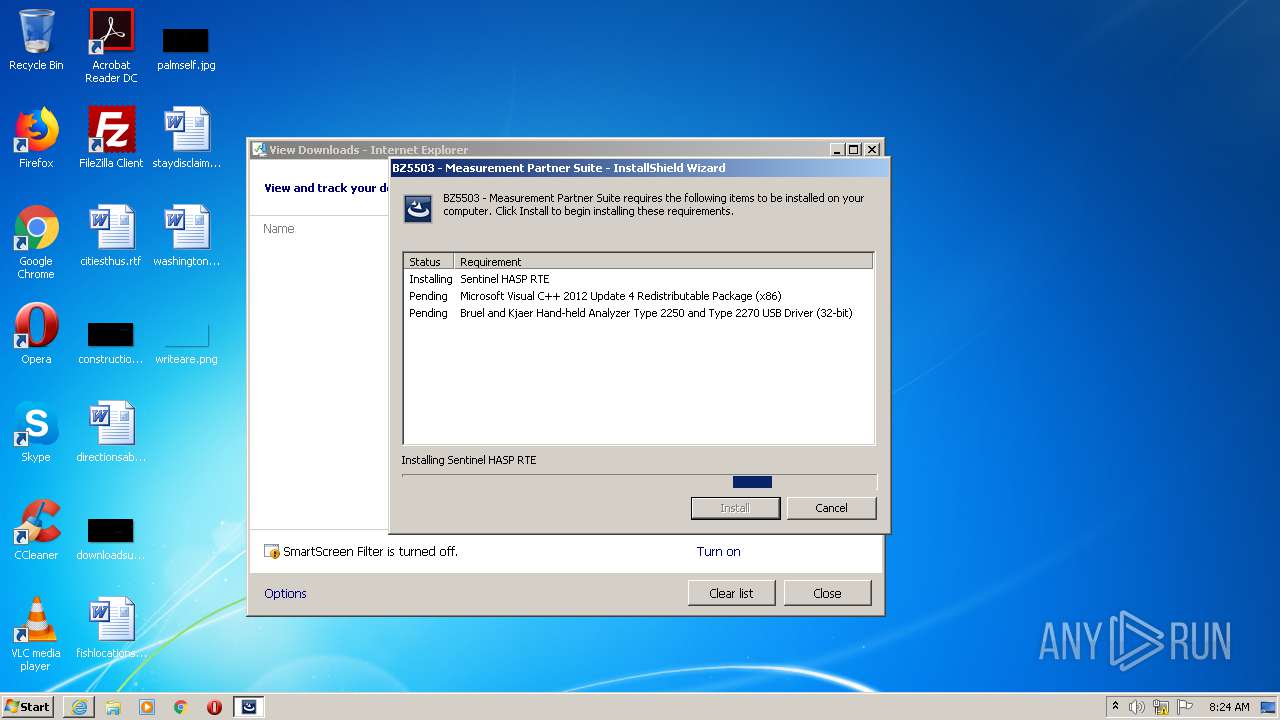
Task: Launch Skype desktop shortcut
Action: pyautogui.click(x=36, y=432)
